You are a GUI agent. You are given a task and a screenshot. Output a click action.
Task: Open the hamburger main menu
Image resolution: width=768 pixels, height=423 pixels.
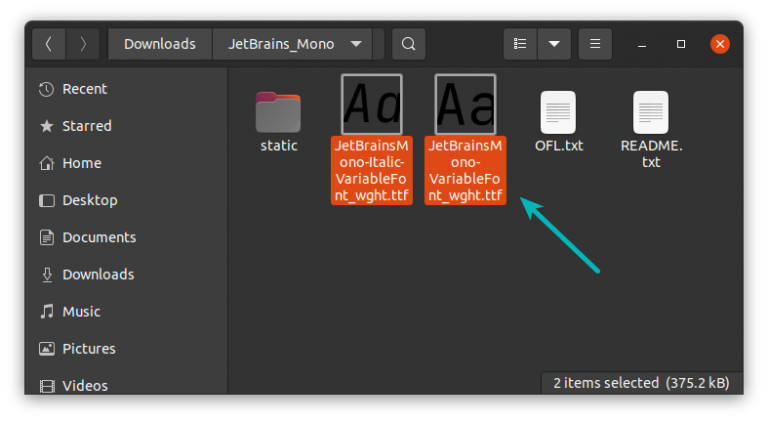pyautogui.click(x=595, y=44)
